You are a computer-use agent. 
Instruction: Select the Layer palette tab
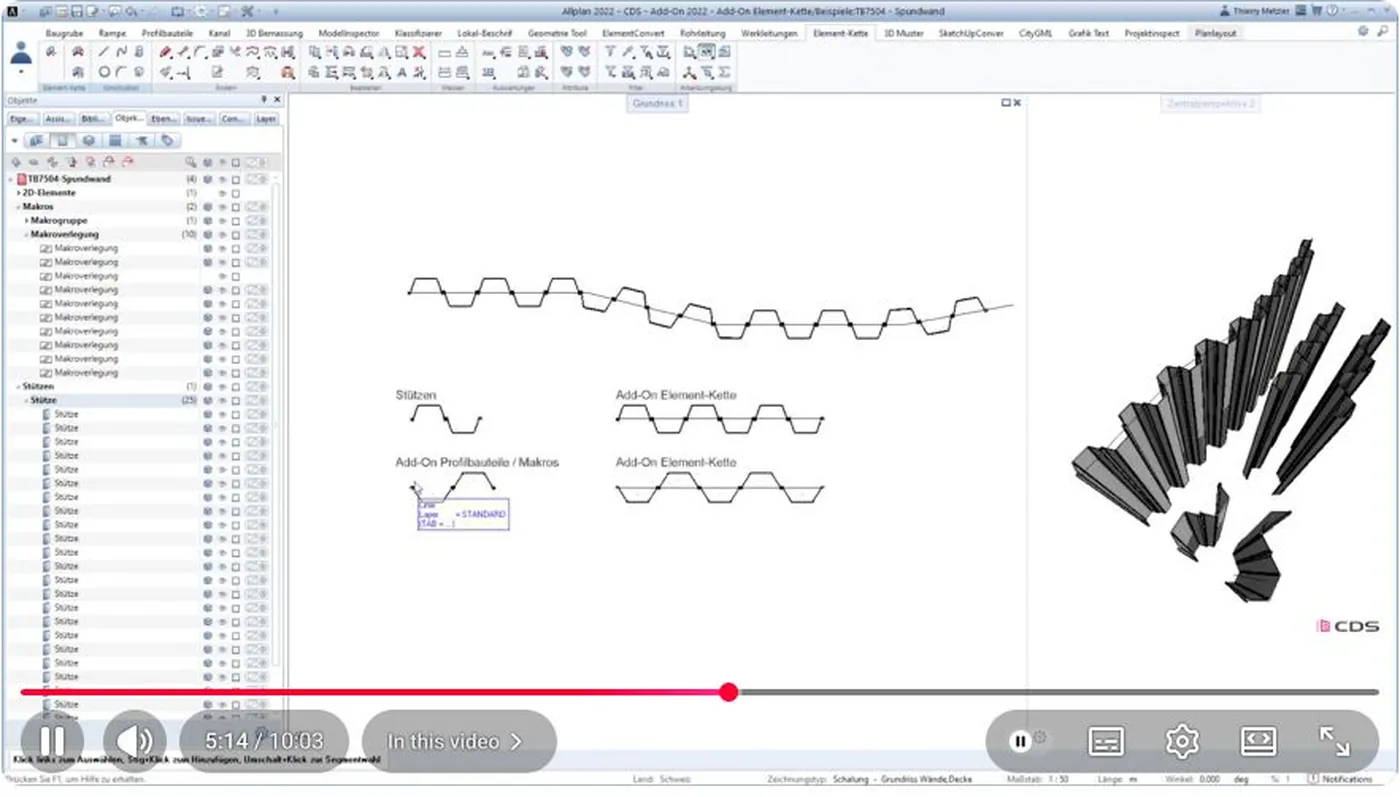point(266,118)
